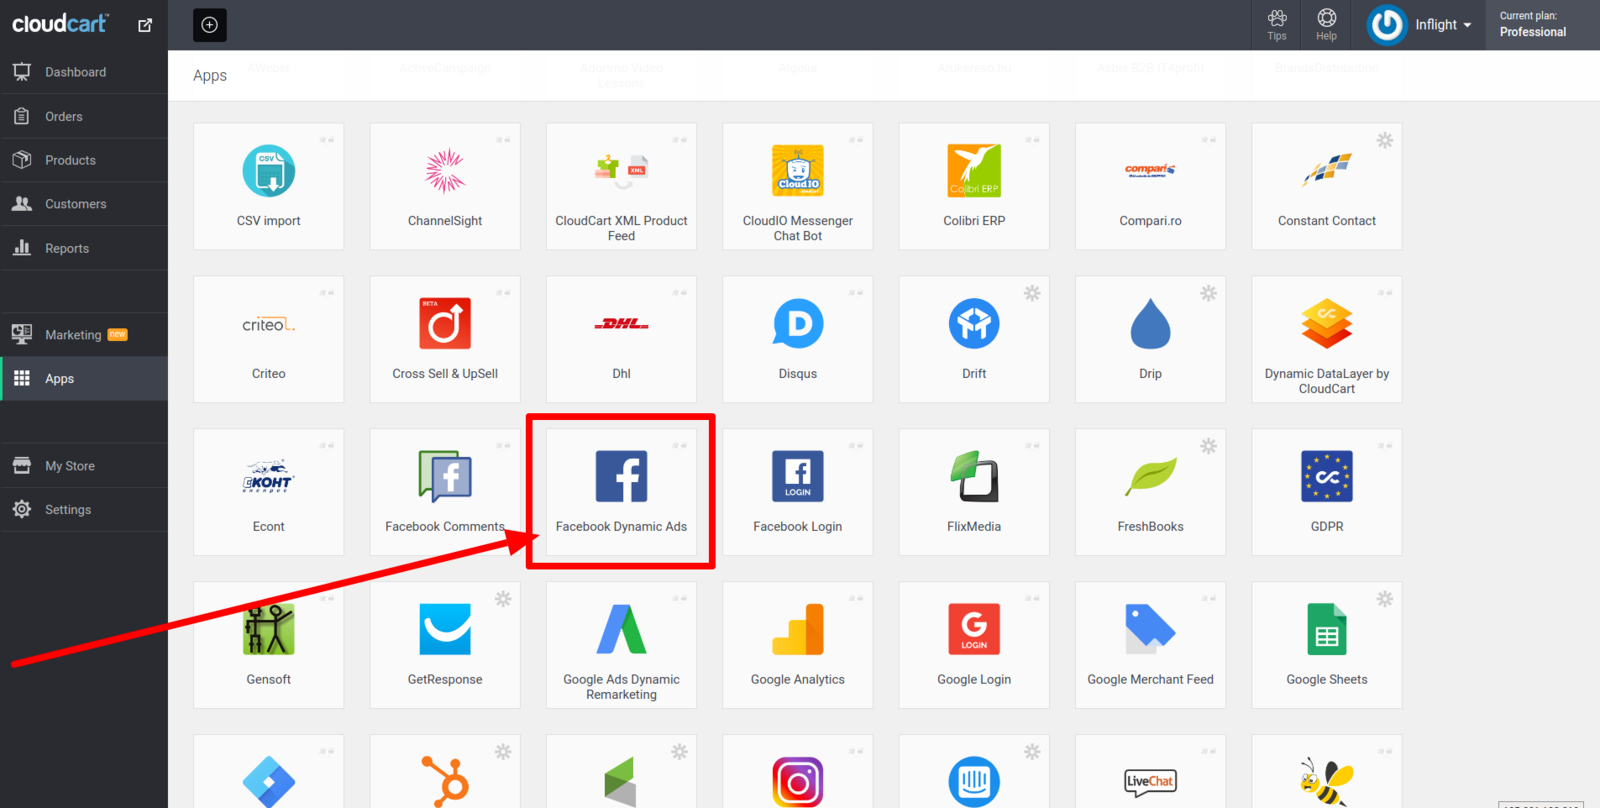
Task: Open Reports in the sidebar
Action: point(84,248)
